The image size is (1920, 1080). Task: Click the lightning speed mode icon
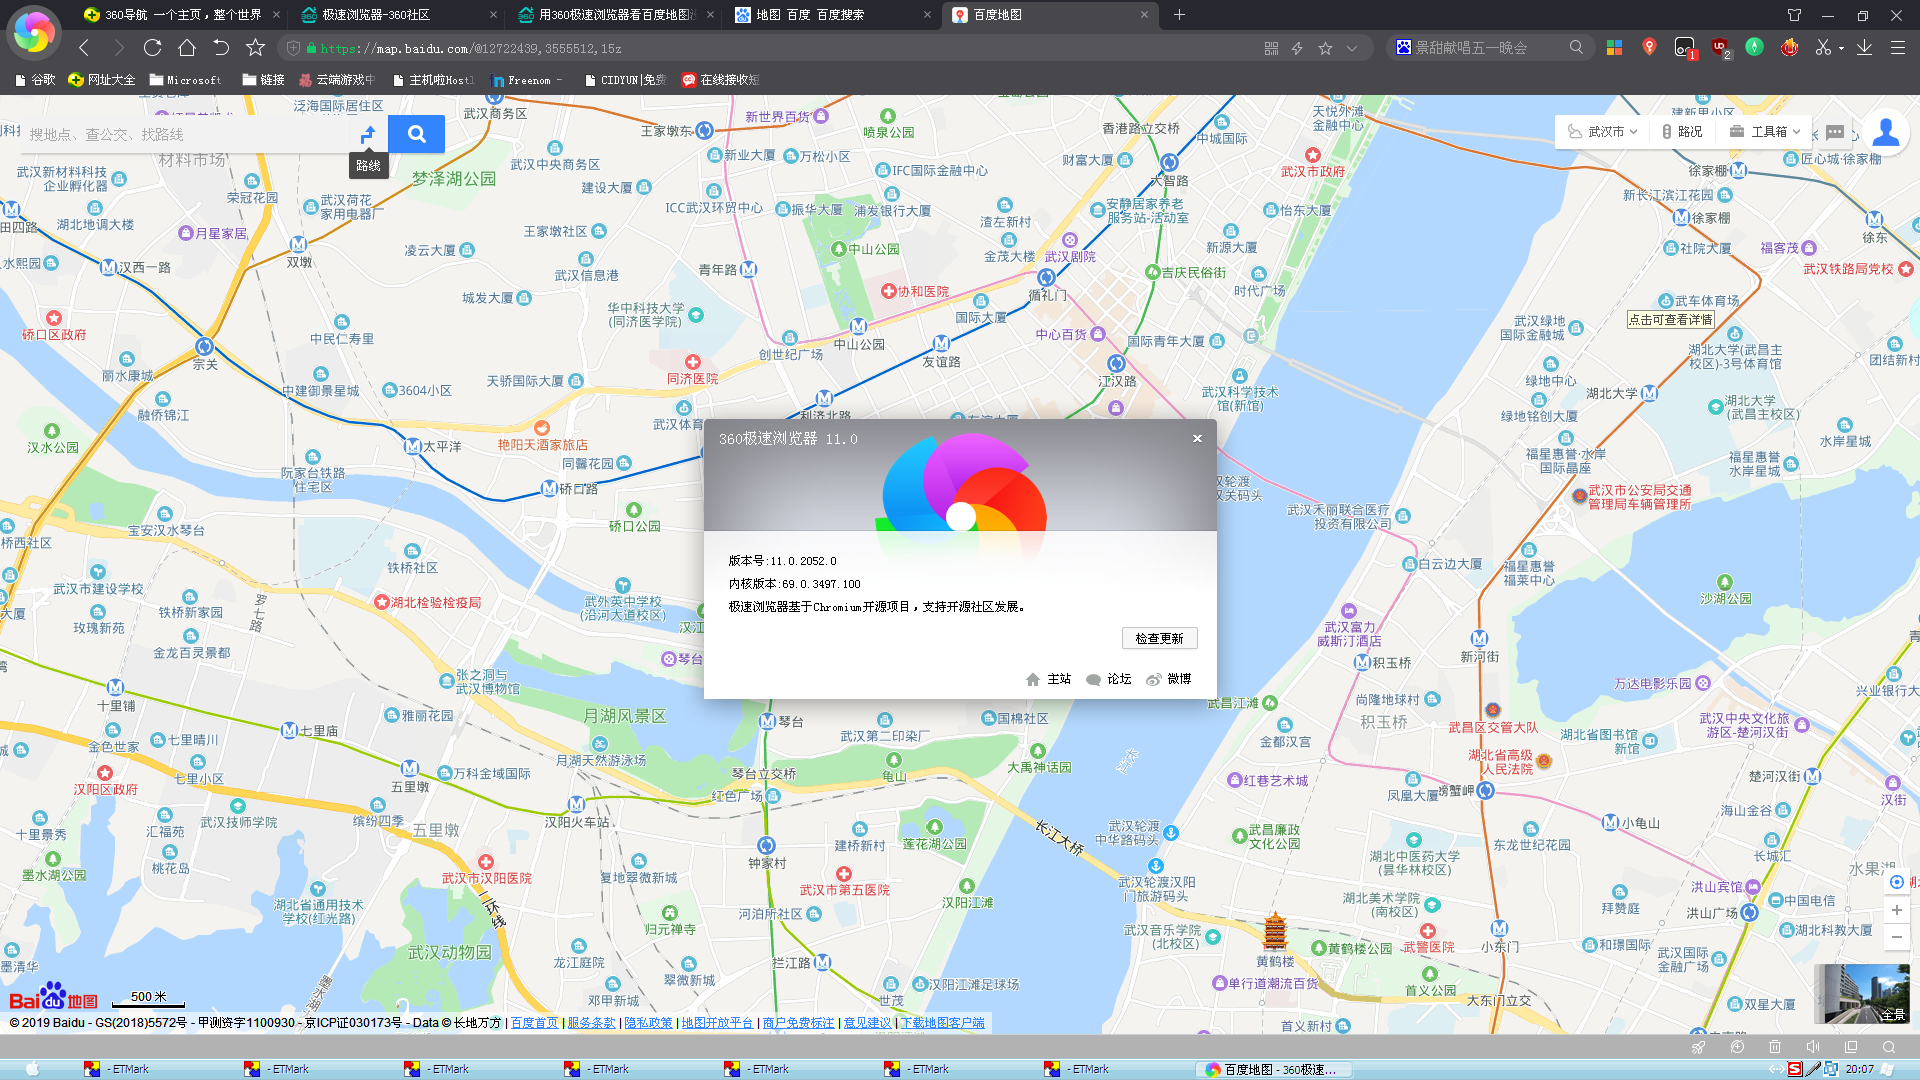(1297, 48)
